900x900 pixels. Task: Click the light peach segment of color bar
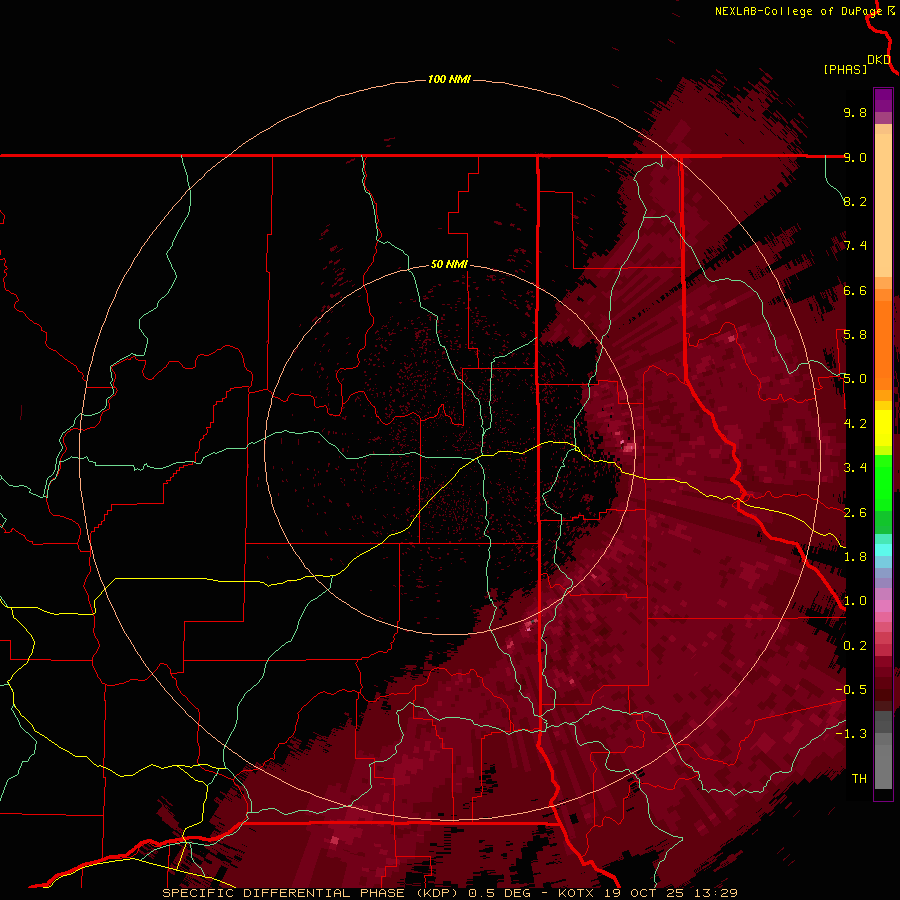point(883,205)
